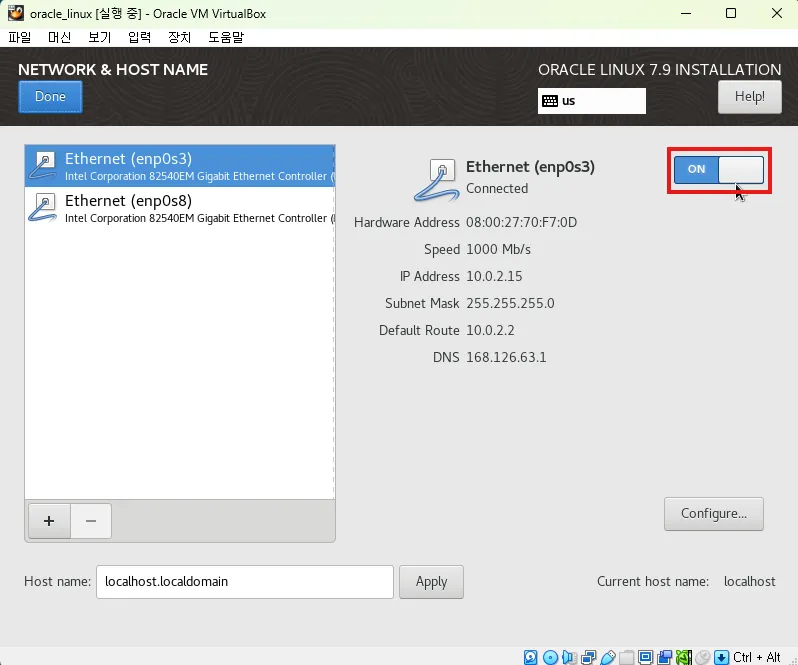
Task: Open USB devices icon in status bar
Action: coord(608,657)
